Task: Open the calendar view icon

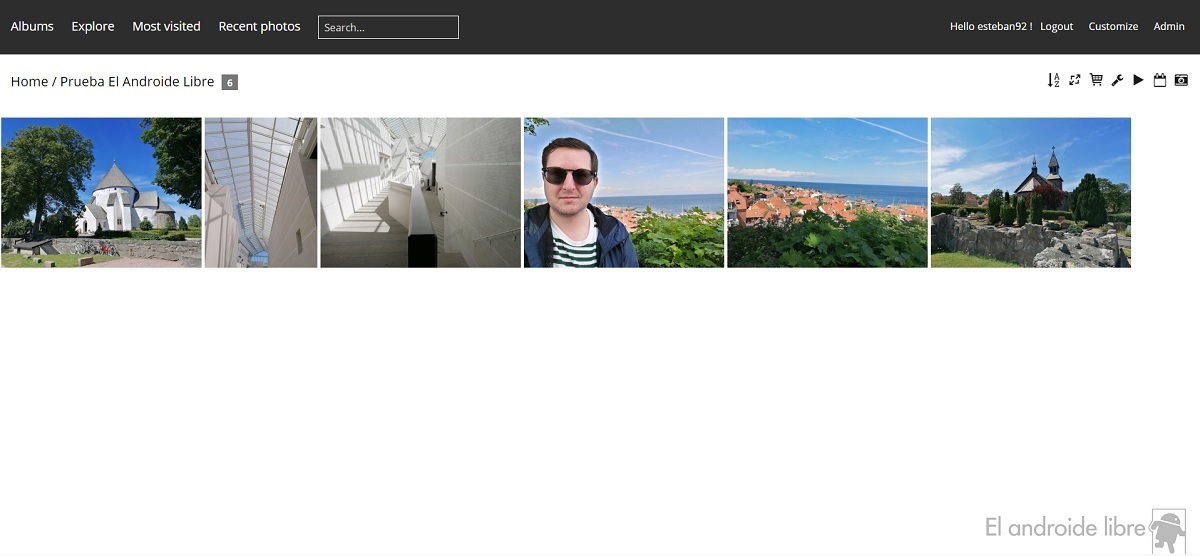Action: pos(1160,80)
